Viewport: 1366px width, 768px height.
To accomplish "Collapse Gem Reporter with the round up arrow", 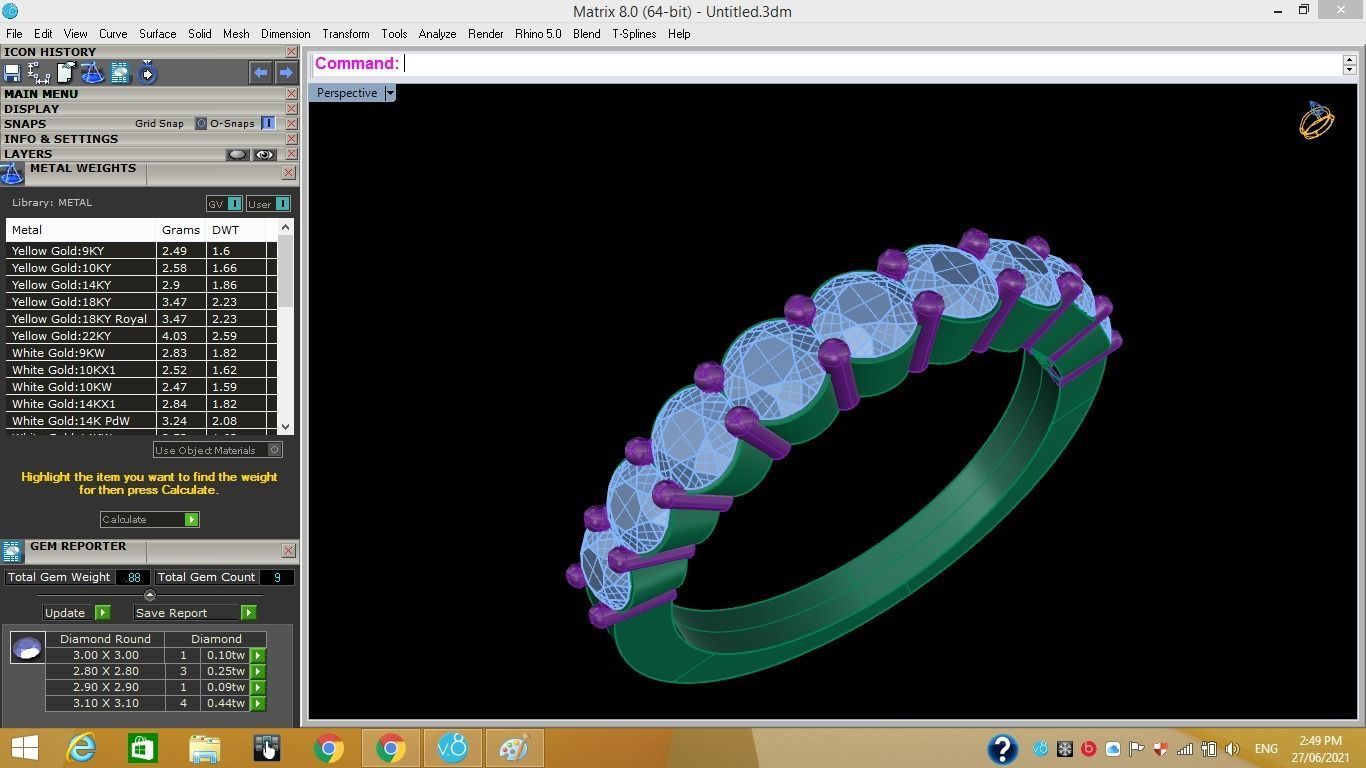I will (150, 595).
